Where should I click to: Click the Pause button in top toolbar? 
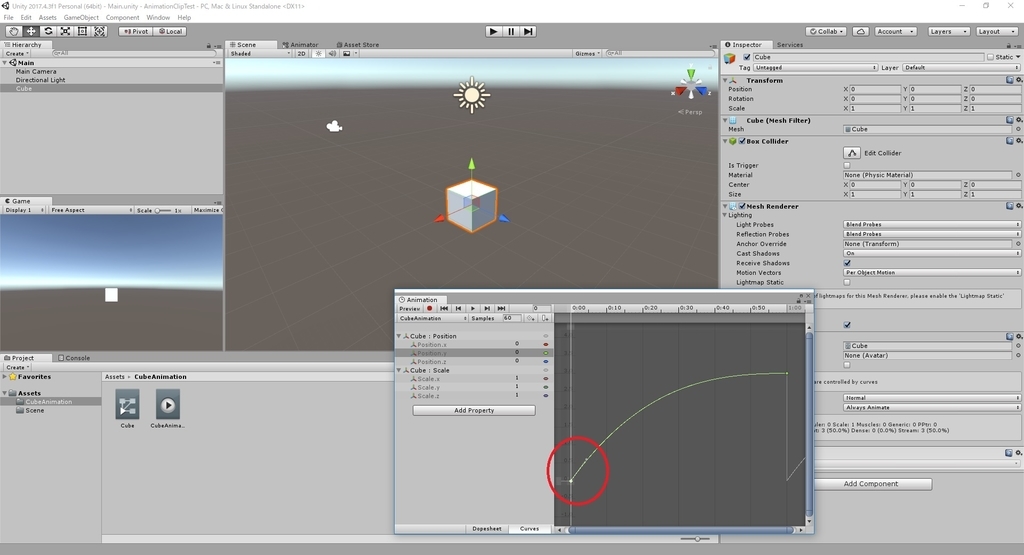tap(511, 31)
